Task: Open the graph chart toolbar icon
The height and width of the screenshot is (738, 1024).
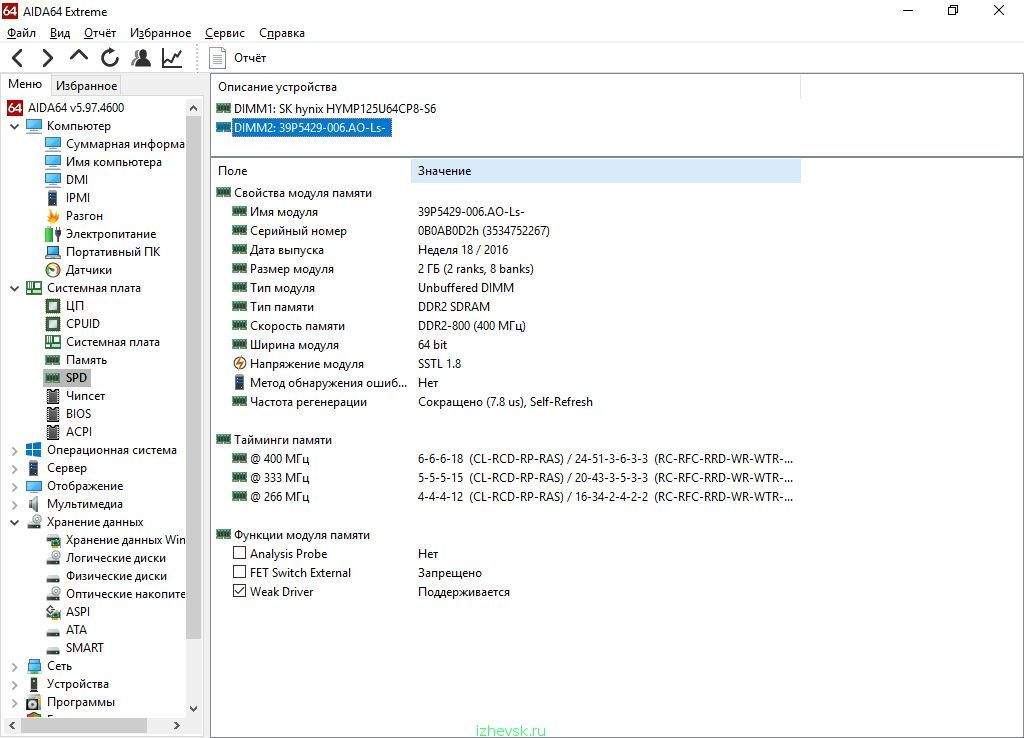Action: (x=172, y=58)
